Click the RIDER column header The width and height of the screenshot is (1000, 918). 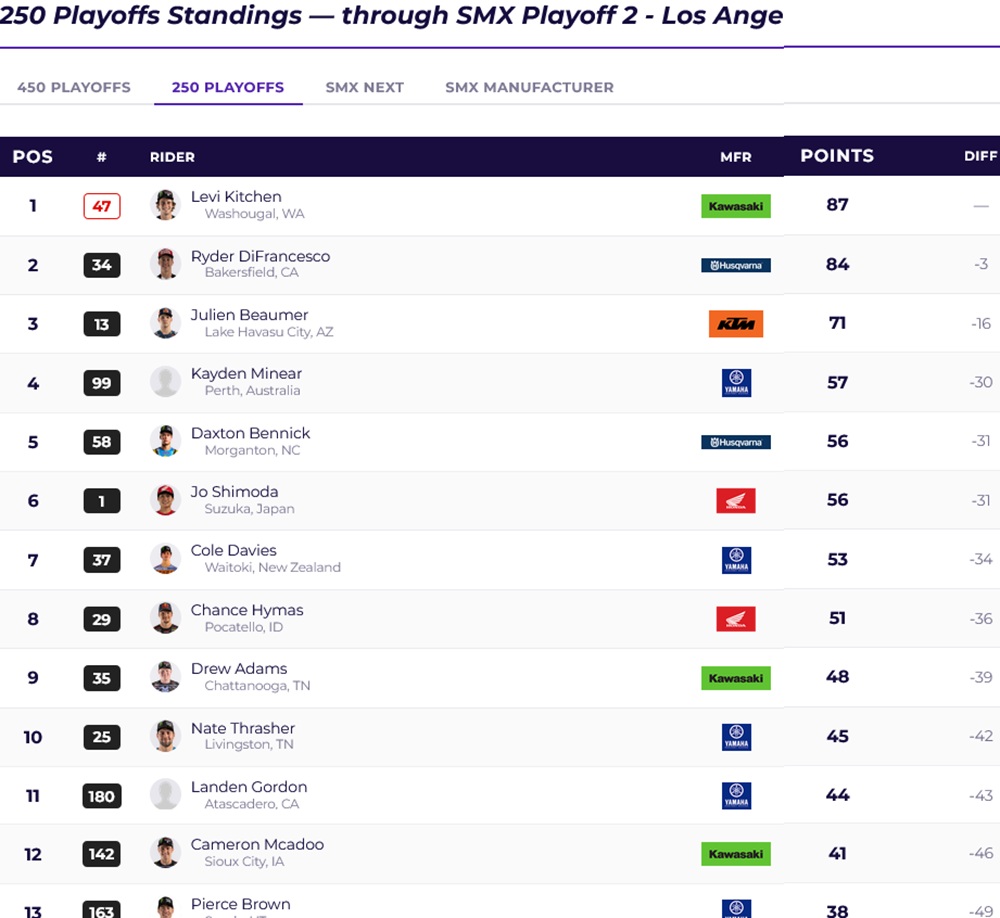click(172, 157)
